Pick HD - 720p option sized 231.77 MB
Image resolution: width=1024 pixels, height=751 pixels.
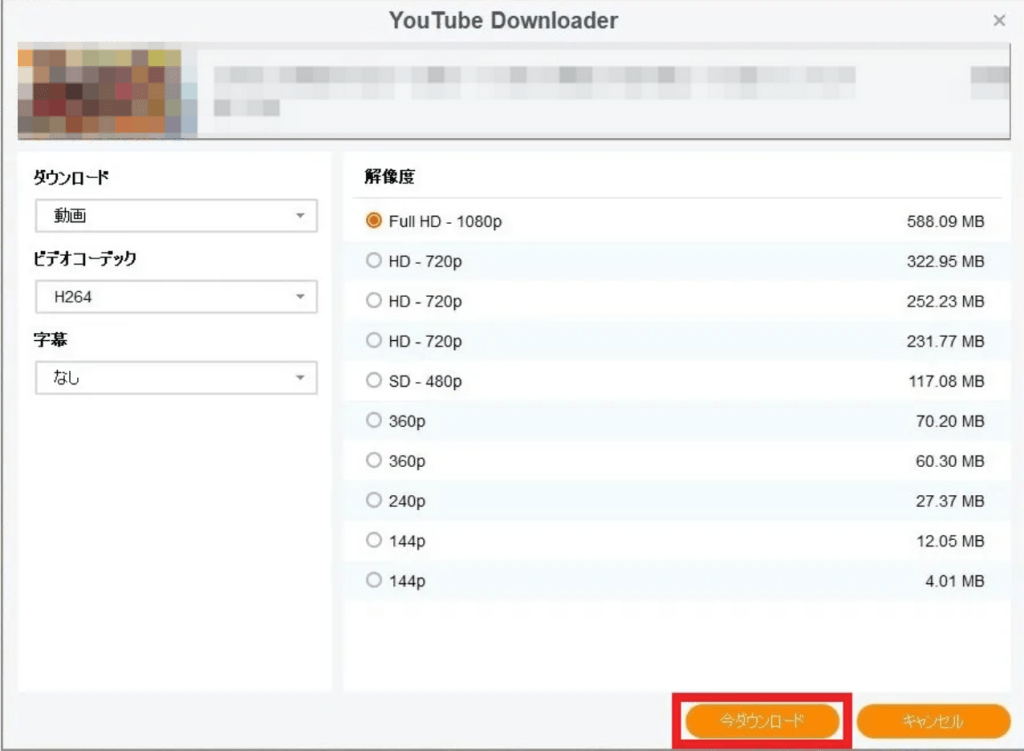(374, 340)
